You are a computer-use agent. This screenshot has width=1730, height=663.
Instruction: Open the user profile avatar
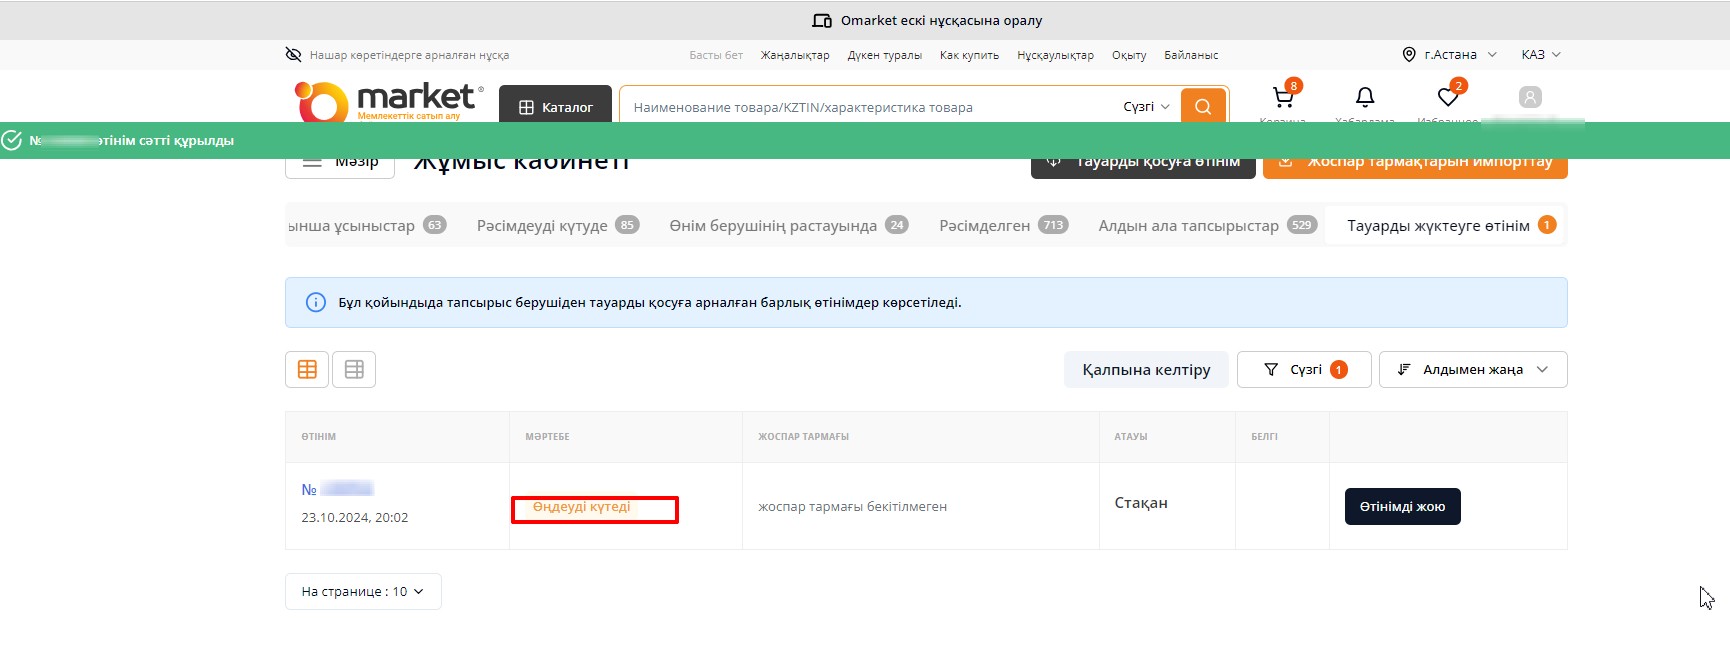pos(1529,98)
